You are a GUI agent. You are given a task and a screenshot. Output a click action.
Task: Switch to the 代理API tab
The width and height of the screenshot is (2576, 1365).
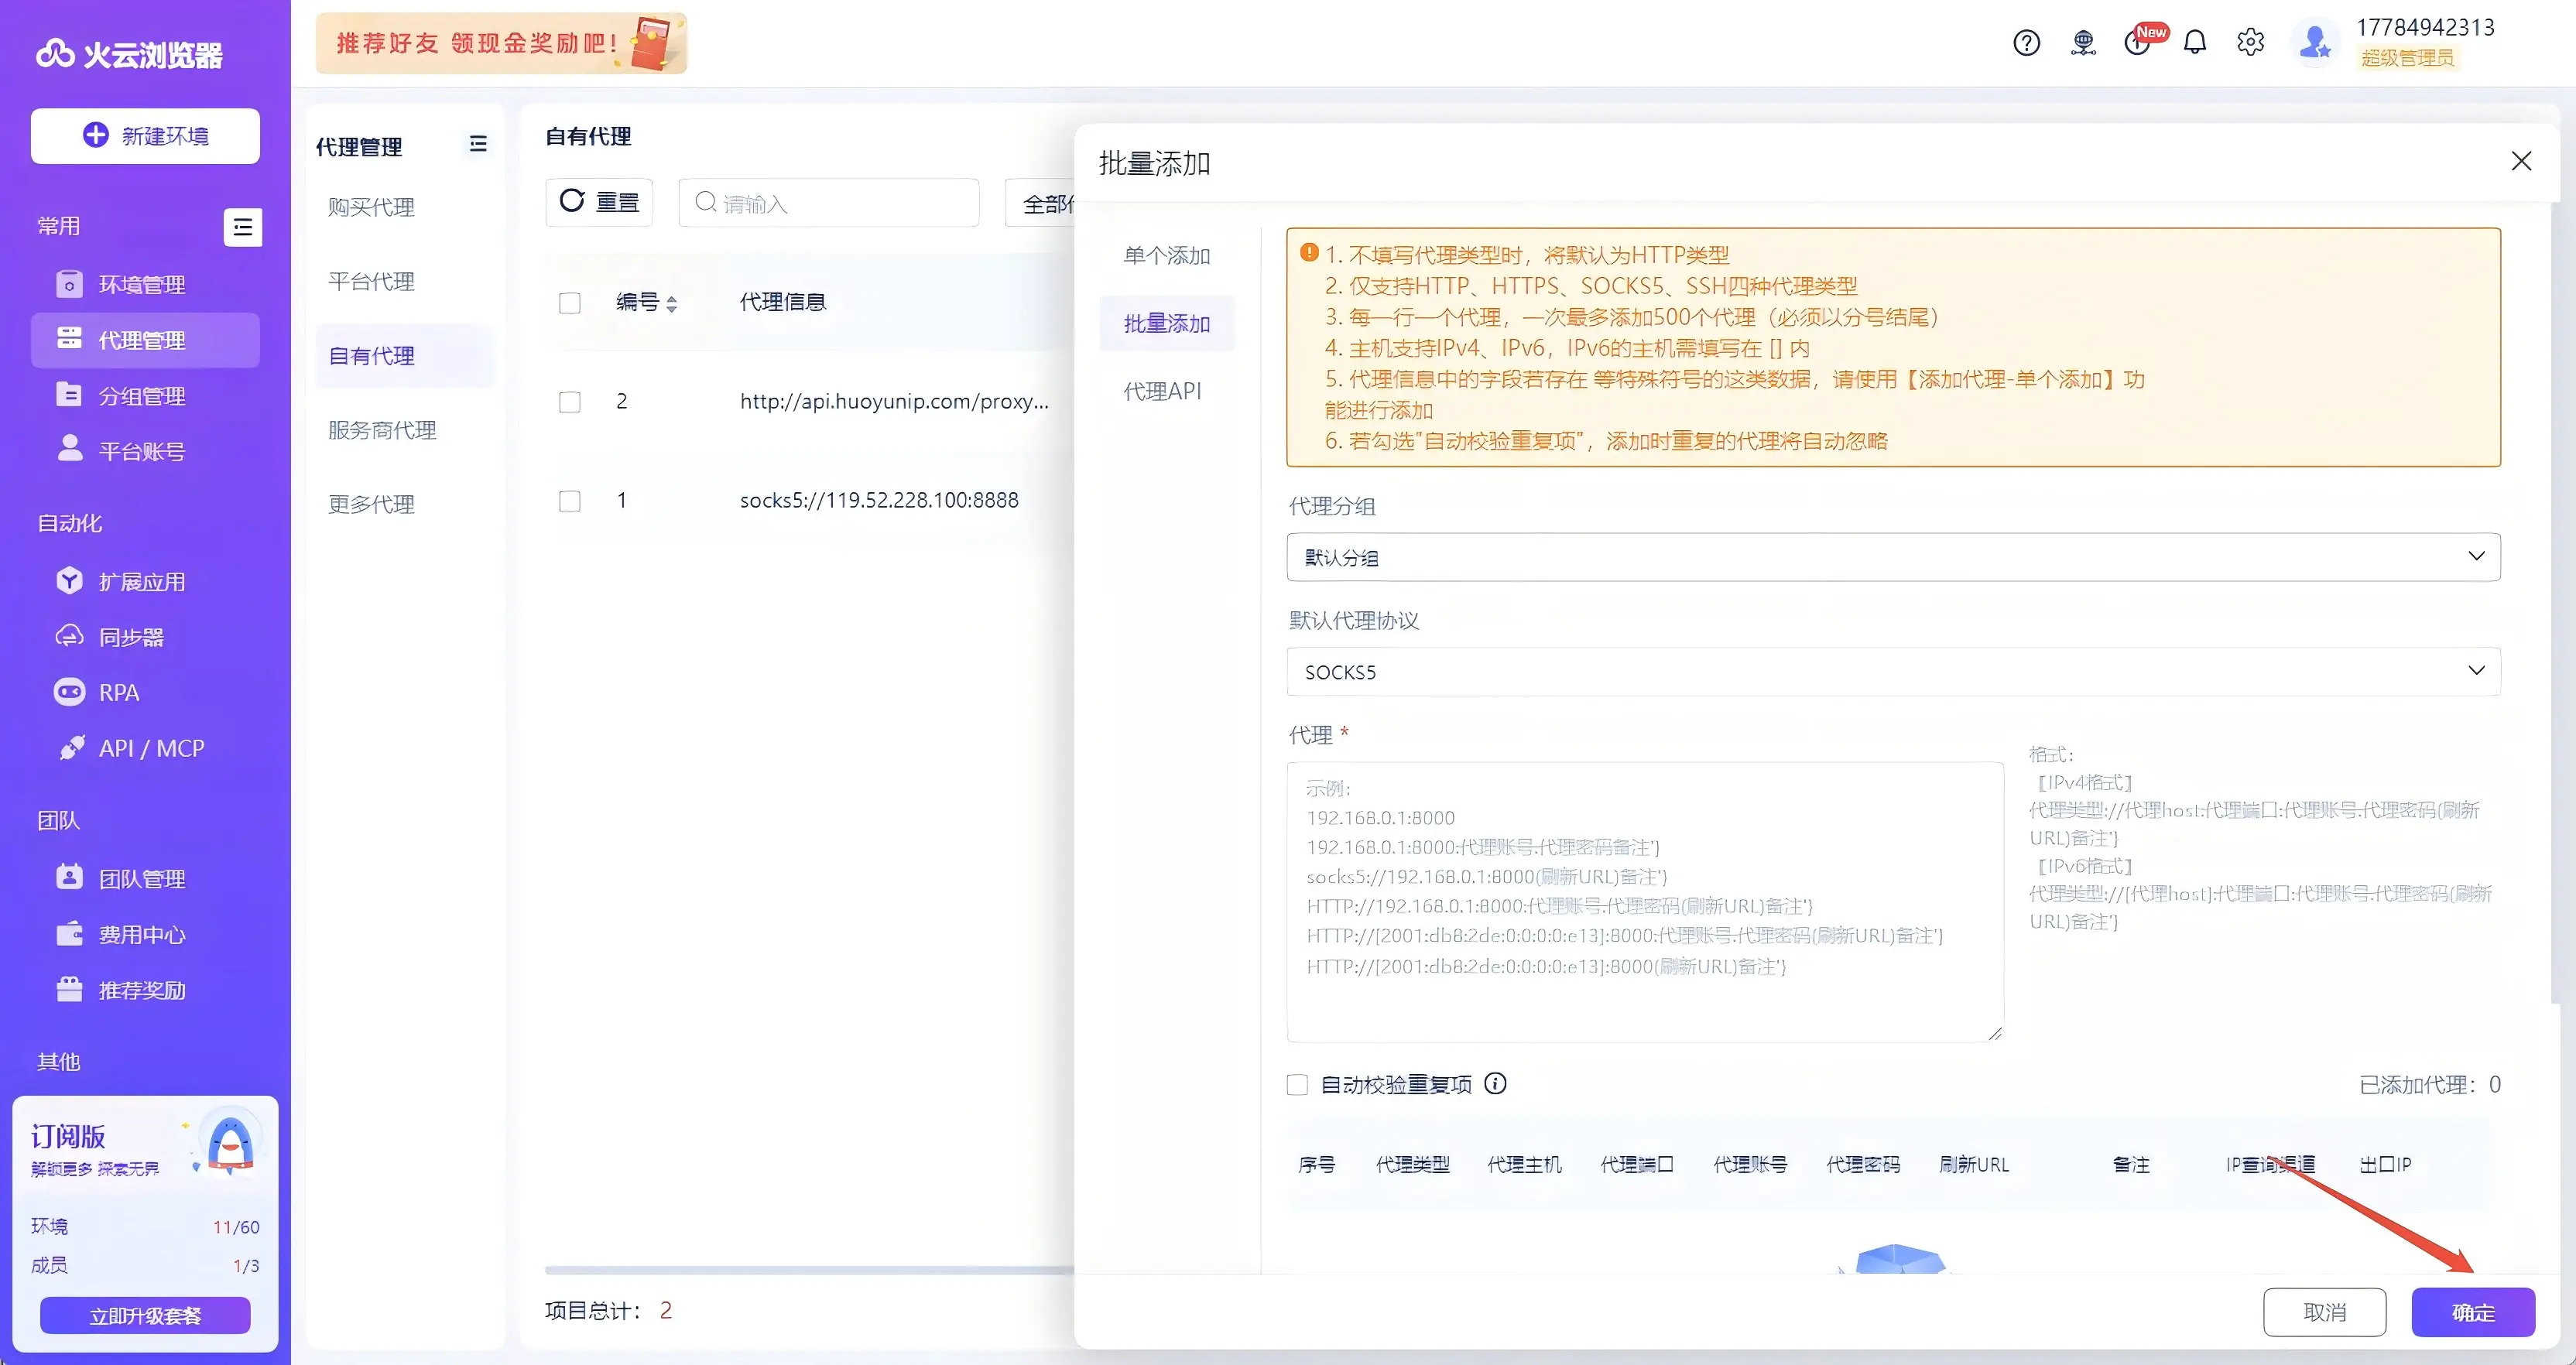point(1162,391)
